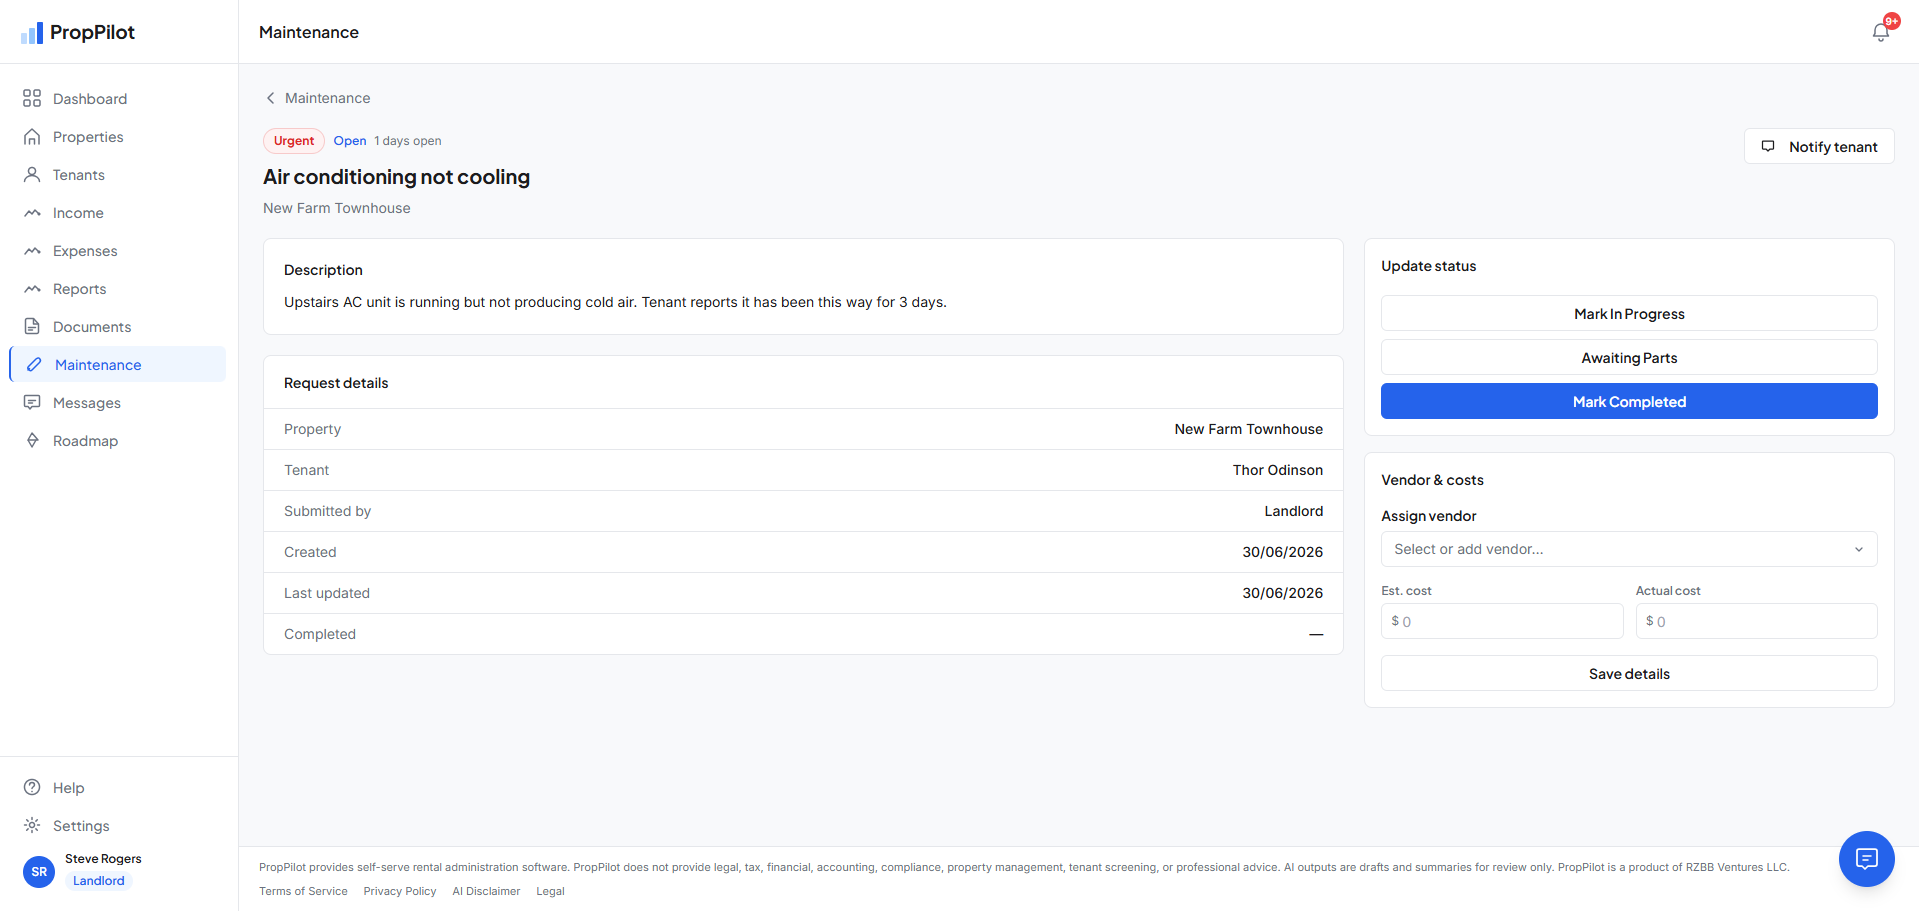Click the Last updated date 30/06/2026
Image resolution: width=1919 pixels, height=911 pixels.
[1282, 593]
